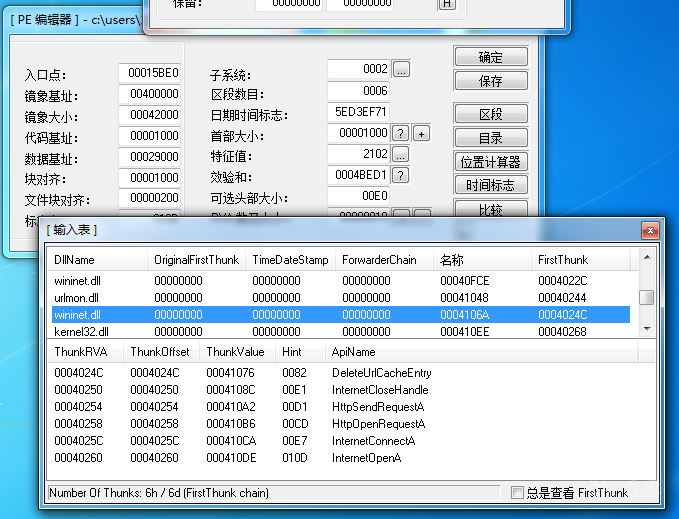Click the 入口点 field 00015BE0

pos(149,73)
